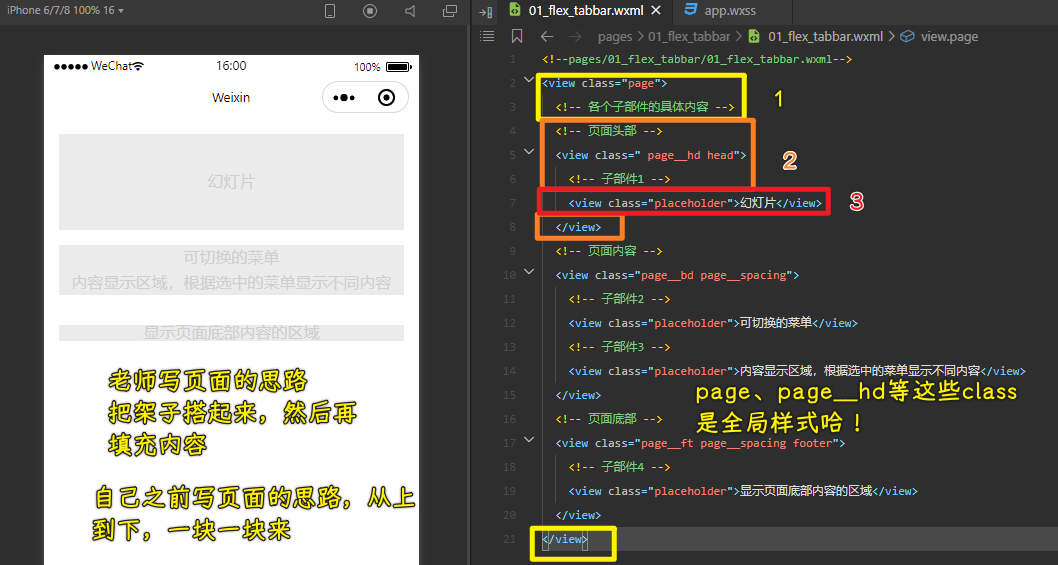The width and height of the screenshot is (1058, 565).
Task: Click the 16:00 time in simulator status bar
Action: click(231, 66)
